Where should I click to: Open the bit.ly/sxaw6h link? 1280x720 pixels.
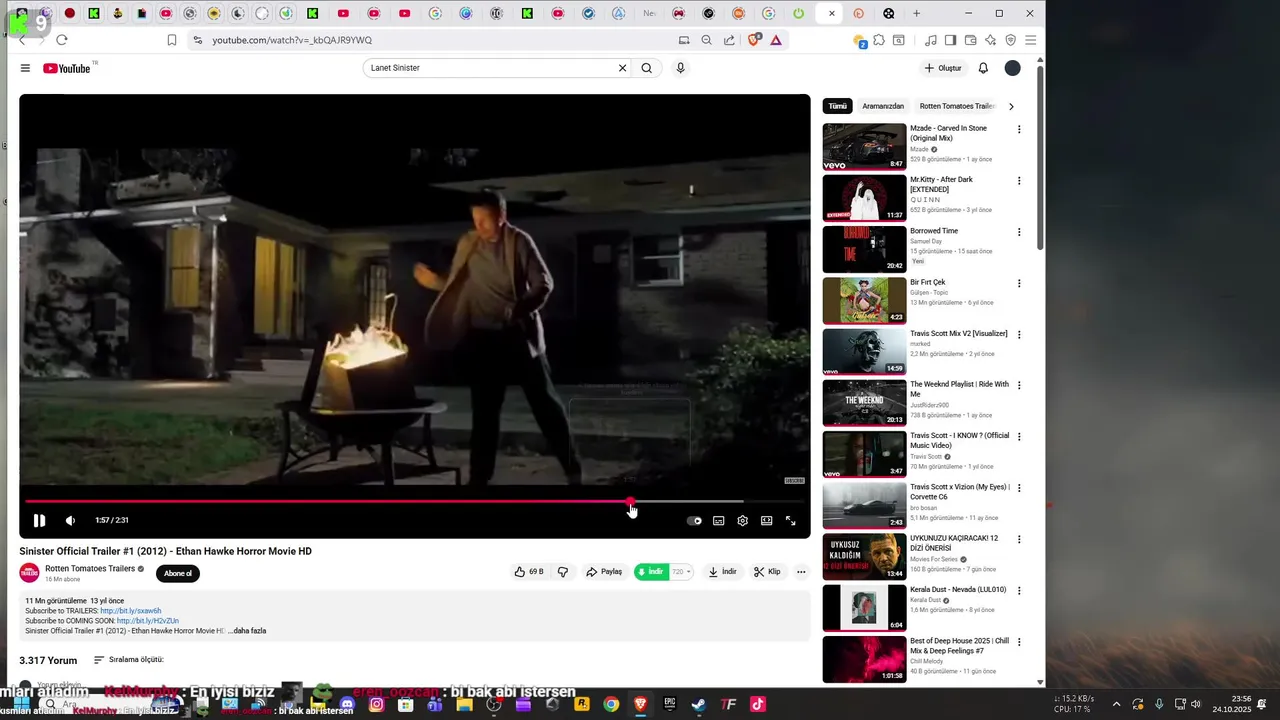click(130, 611)
